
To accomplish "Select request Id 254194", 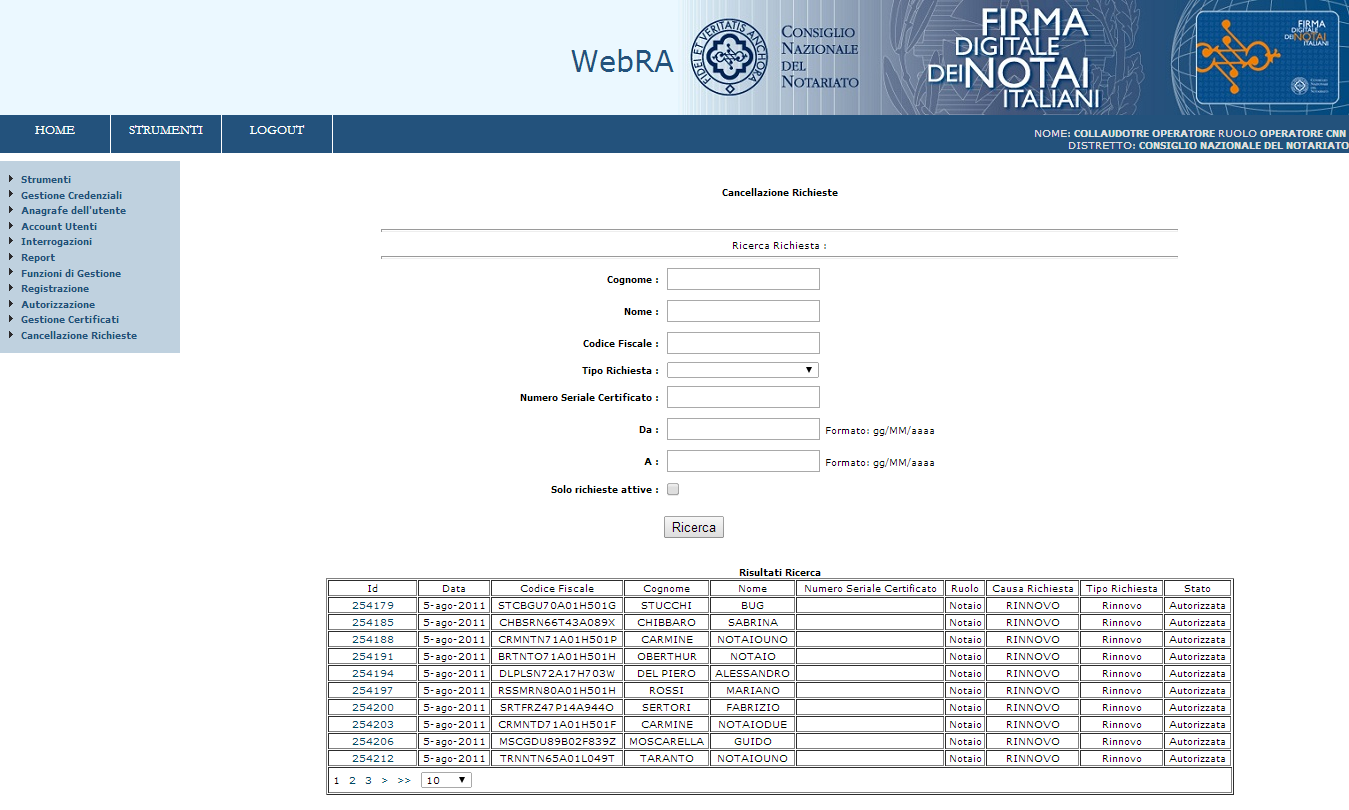I will [373, 673].
